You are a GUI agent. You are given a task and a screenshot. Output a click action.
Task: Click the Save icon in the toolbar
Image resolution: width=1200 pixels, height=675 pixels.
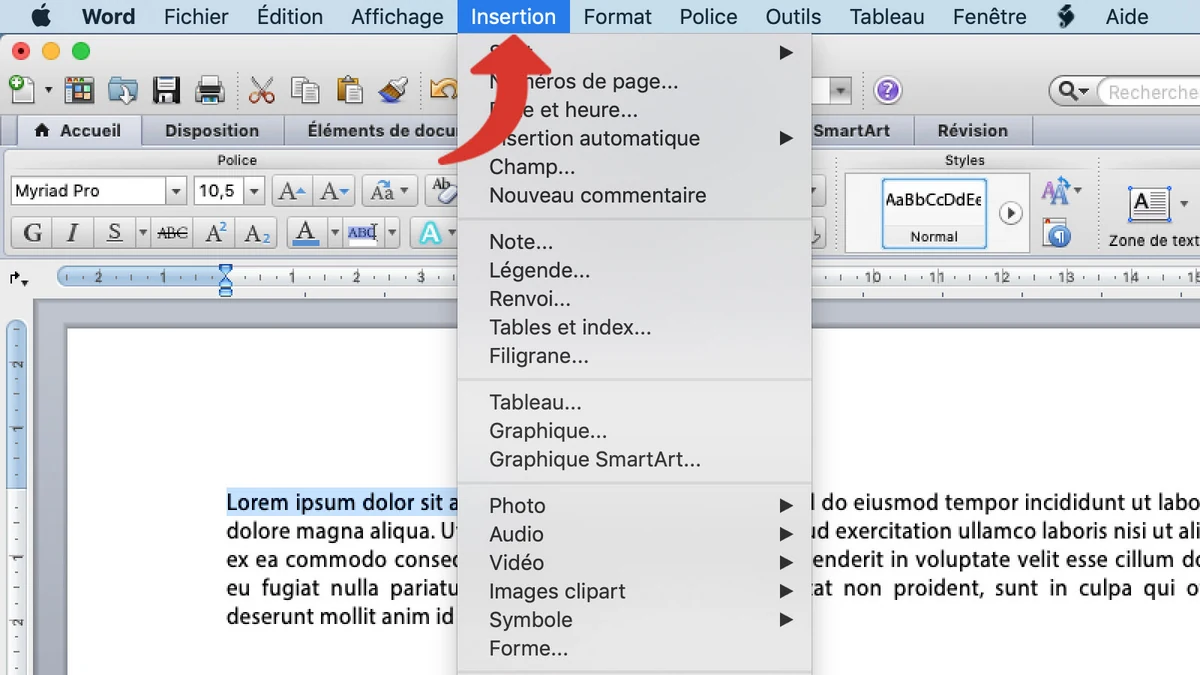166,90
